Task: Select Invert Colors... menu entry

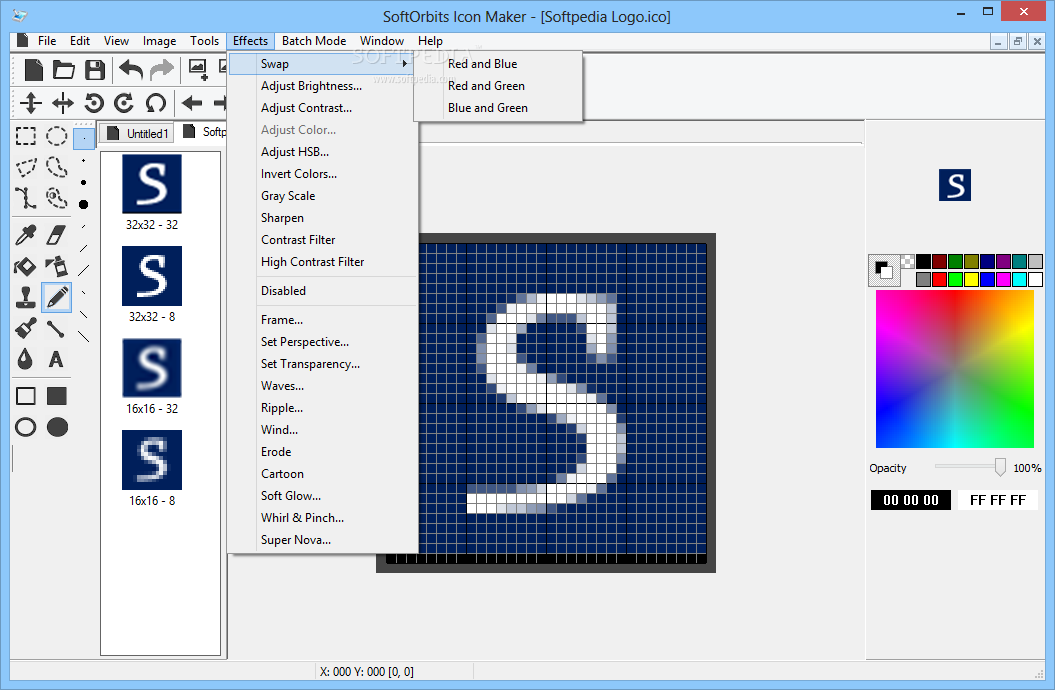Action: (x=322, y=174)
